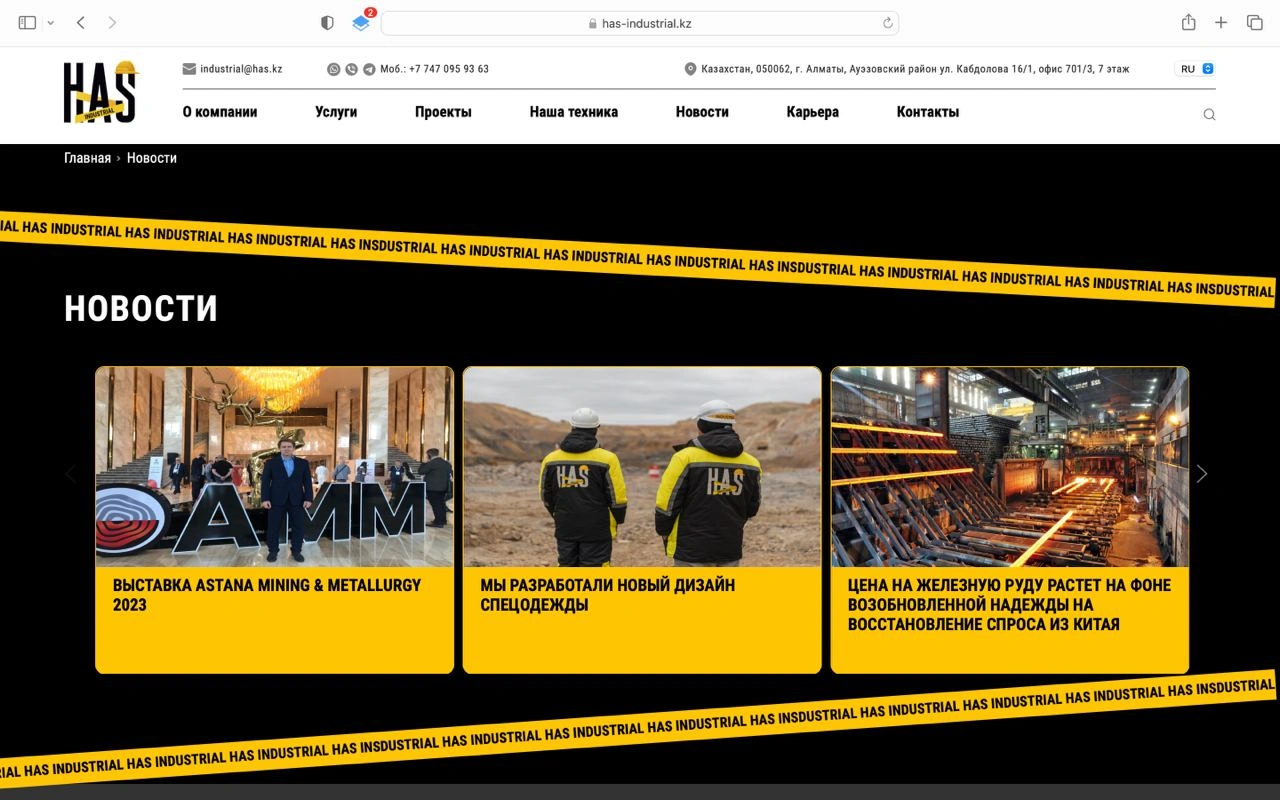The height and width of the screenshot is (800, 1280).
Task: Open the Viber contact icon
Action: [351, 69]
